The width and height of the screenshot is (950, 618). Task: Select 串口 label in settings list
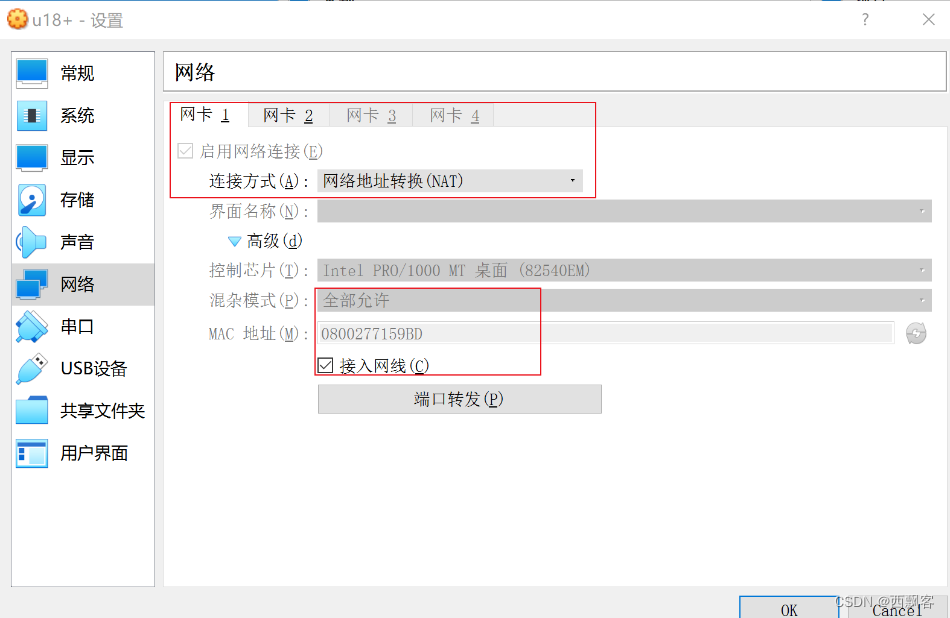[x=78, y=327]
